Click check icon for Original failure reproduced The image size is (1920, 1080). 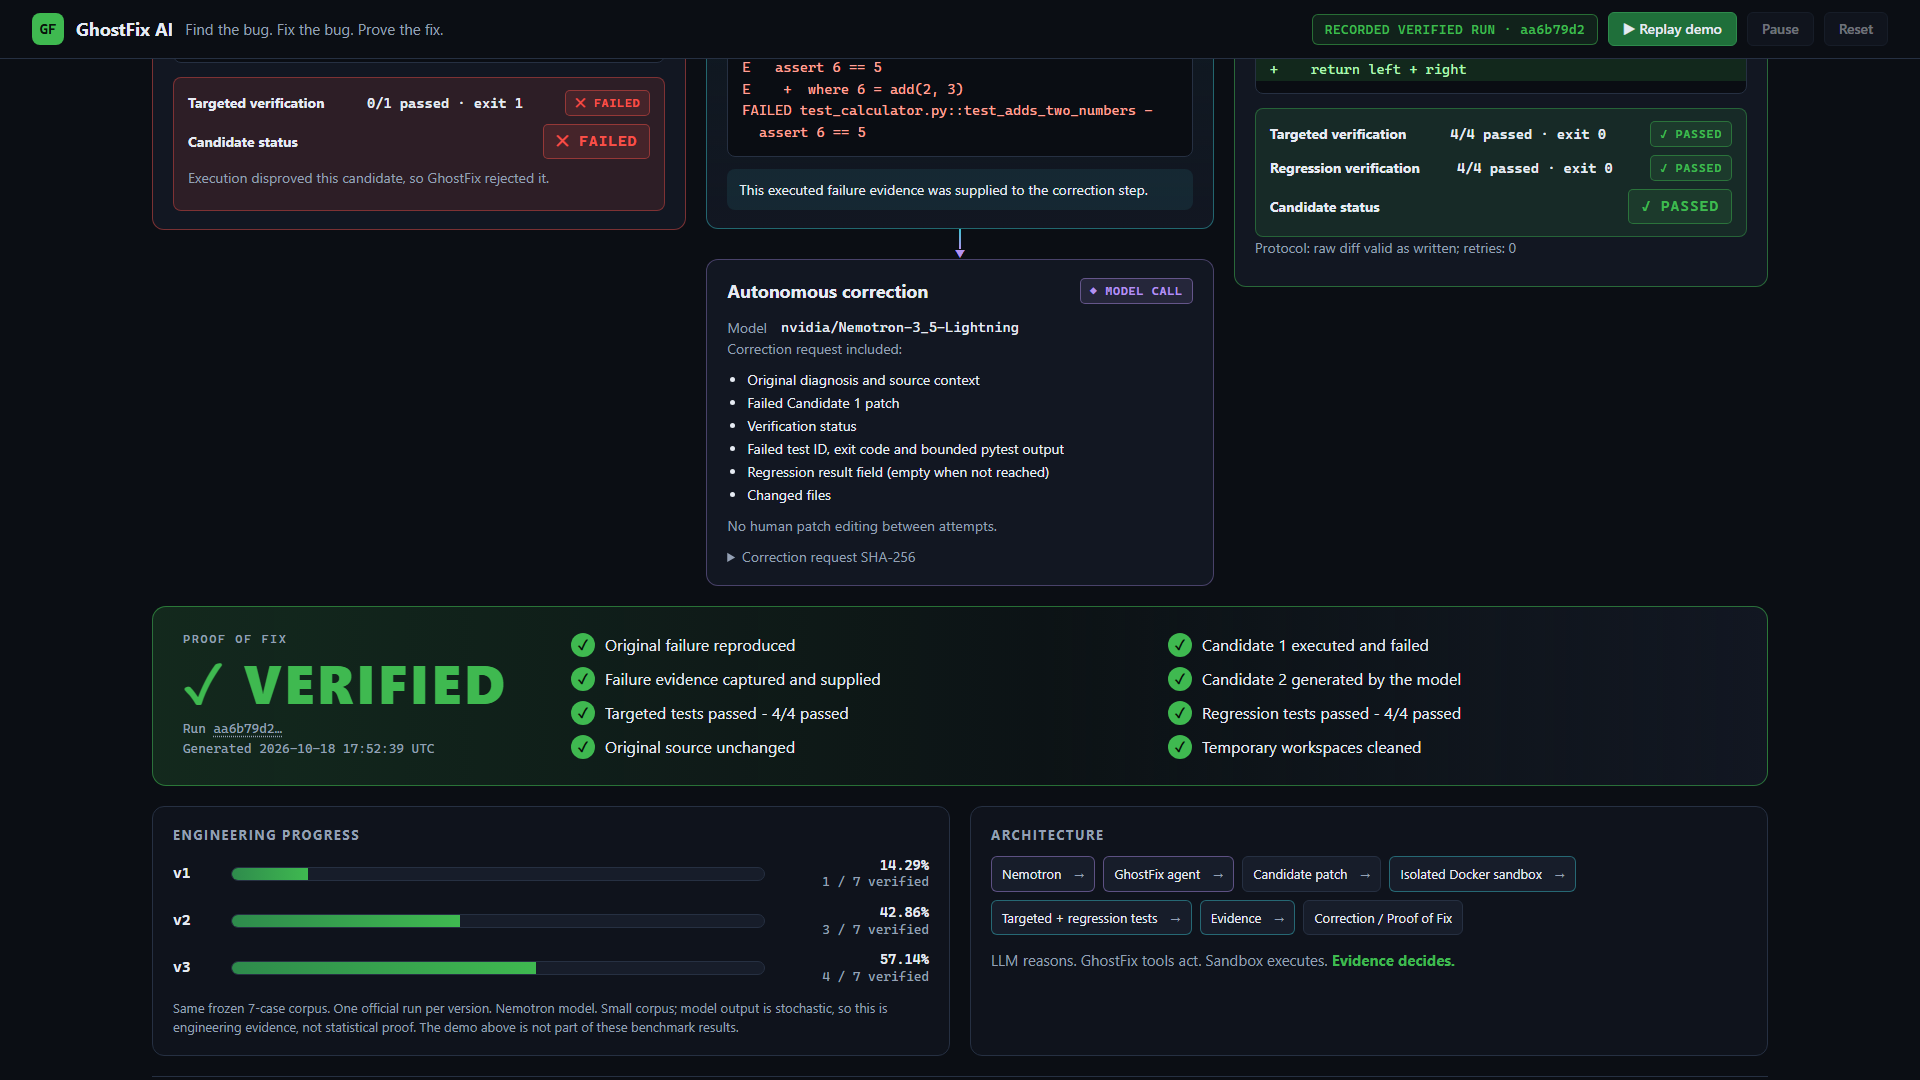(x=583, y=646)
